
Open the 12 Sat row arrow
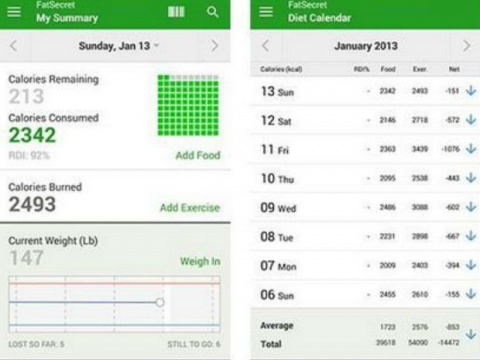471,119
